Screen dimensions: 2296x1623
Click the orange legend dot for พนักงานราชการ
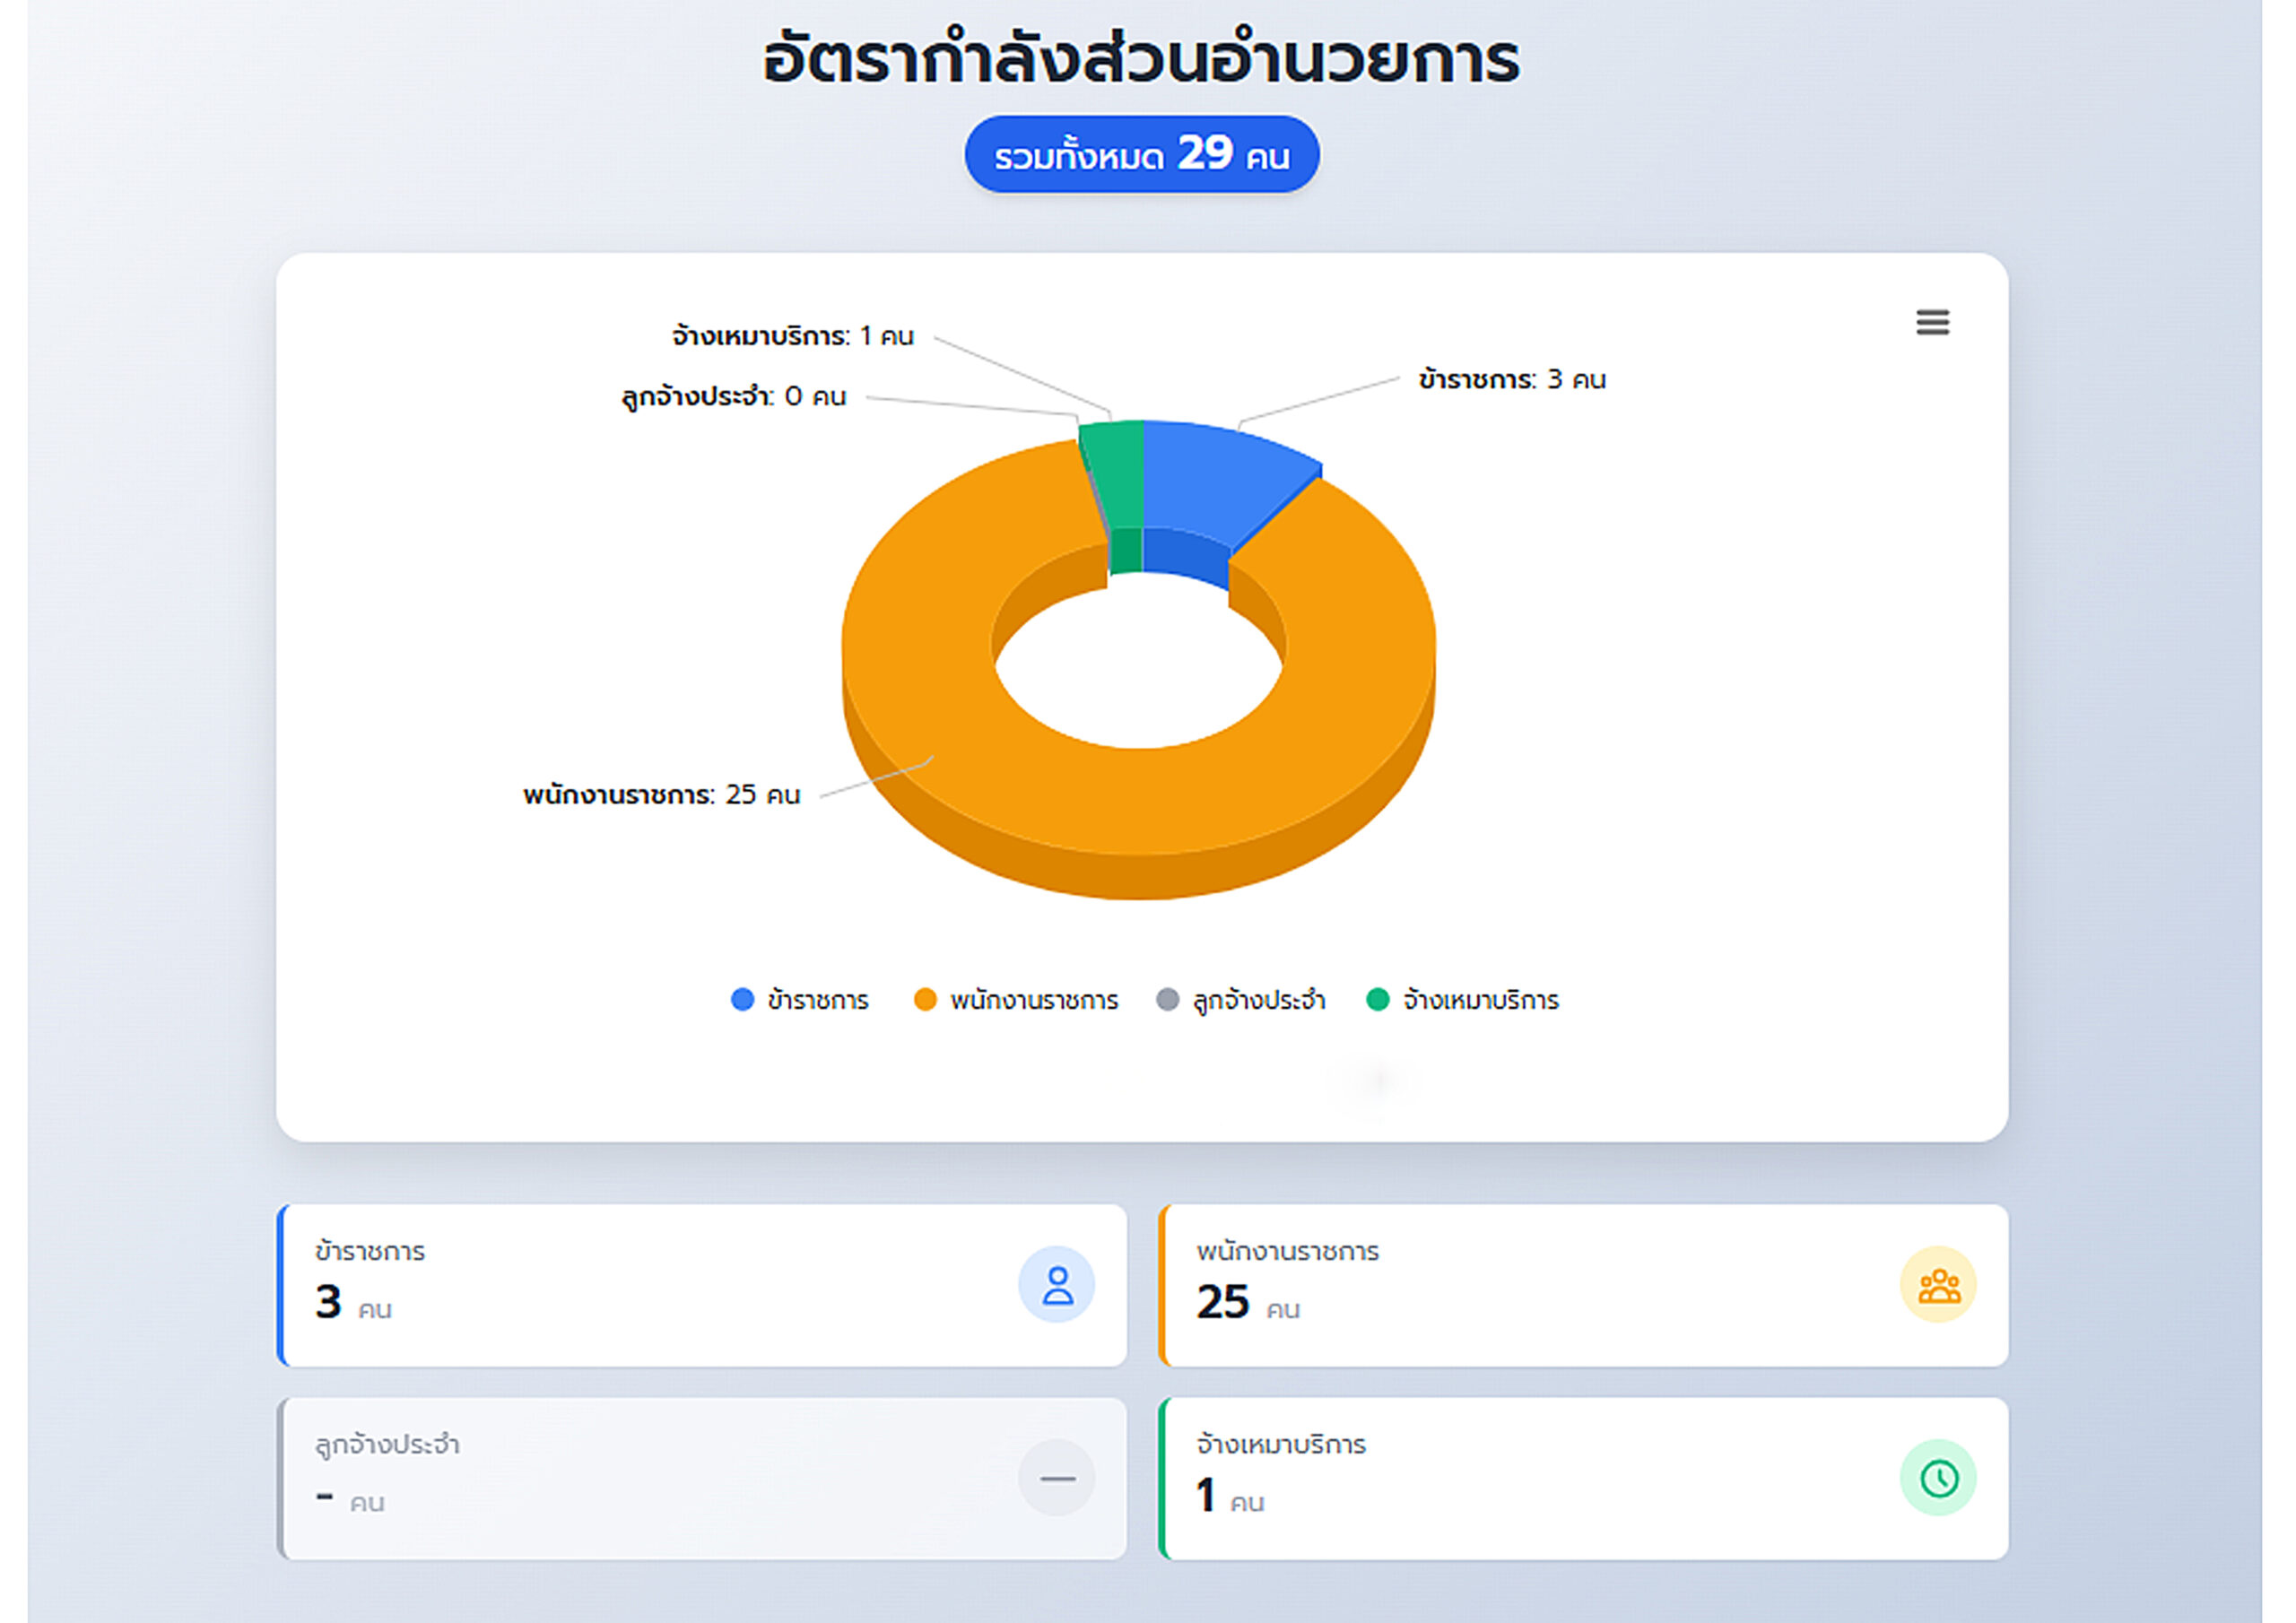coord(925,1000)
